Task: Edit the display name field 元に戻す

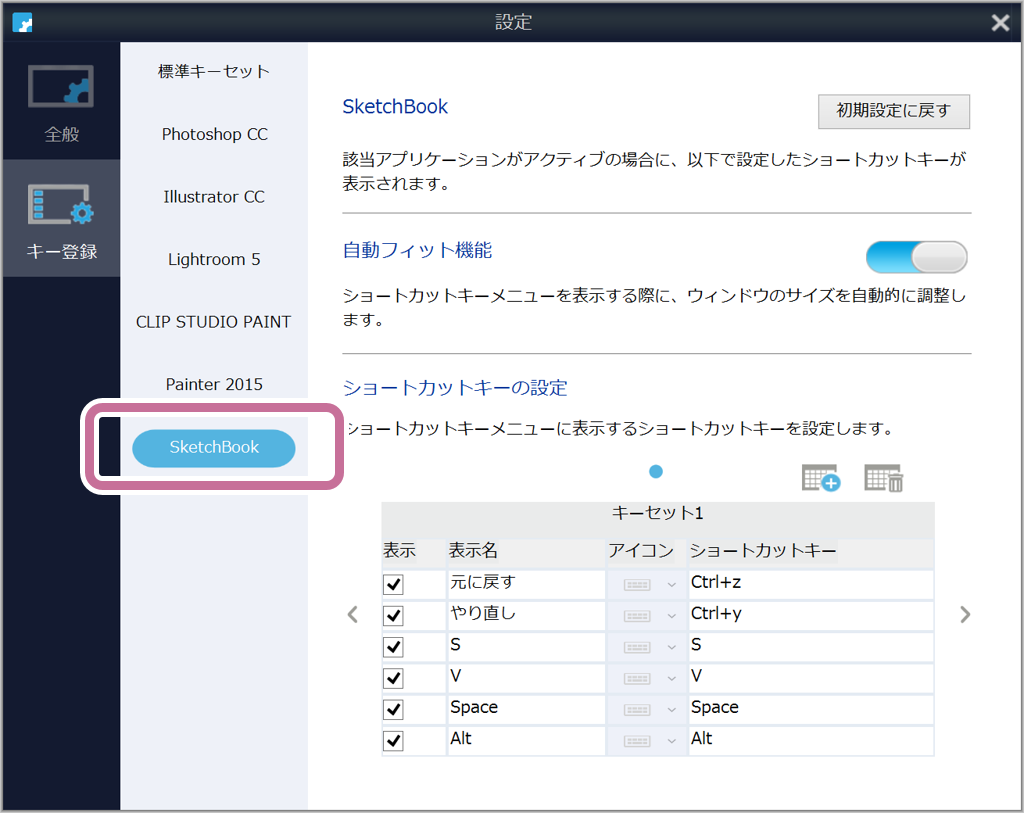Action: (x=526, y=584)
